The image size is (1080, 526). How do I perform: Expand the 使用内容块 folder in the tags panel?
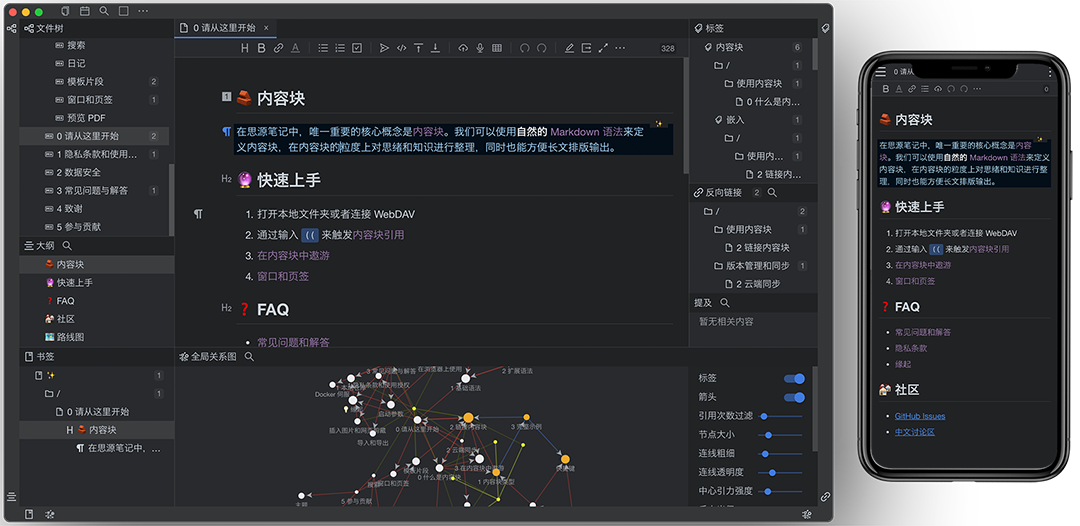pos(758,84)
